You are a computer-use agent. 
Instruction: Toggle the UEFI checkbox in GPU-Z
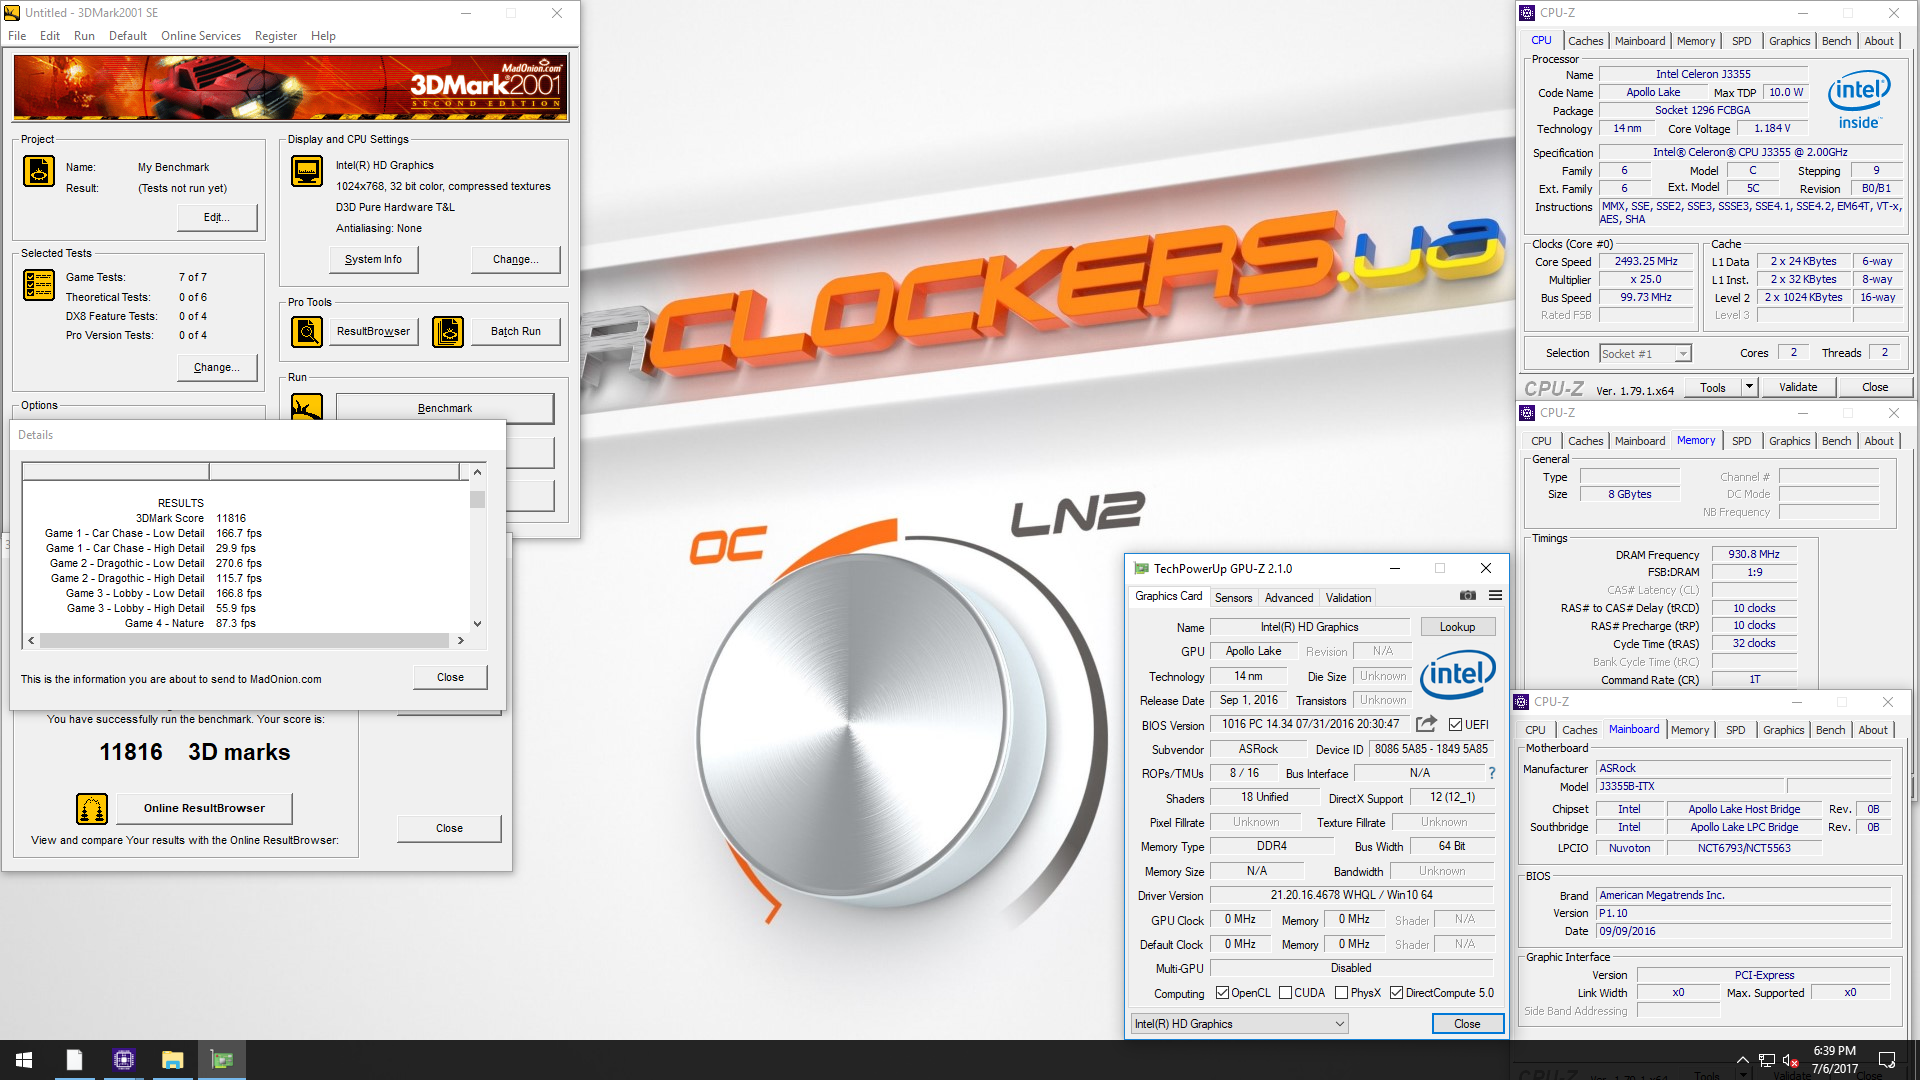tap(1455, 725)
